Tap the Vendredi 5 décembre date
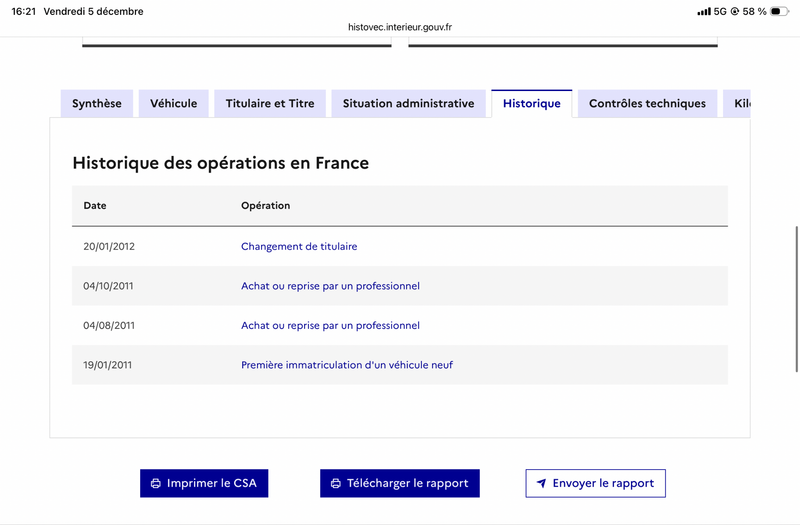Image resolution: width=800 pixels, height=525 pixels. pyautogui.click(x=93, y=11)
